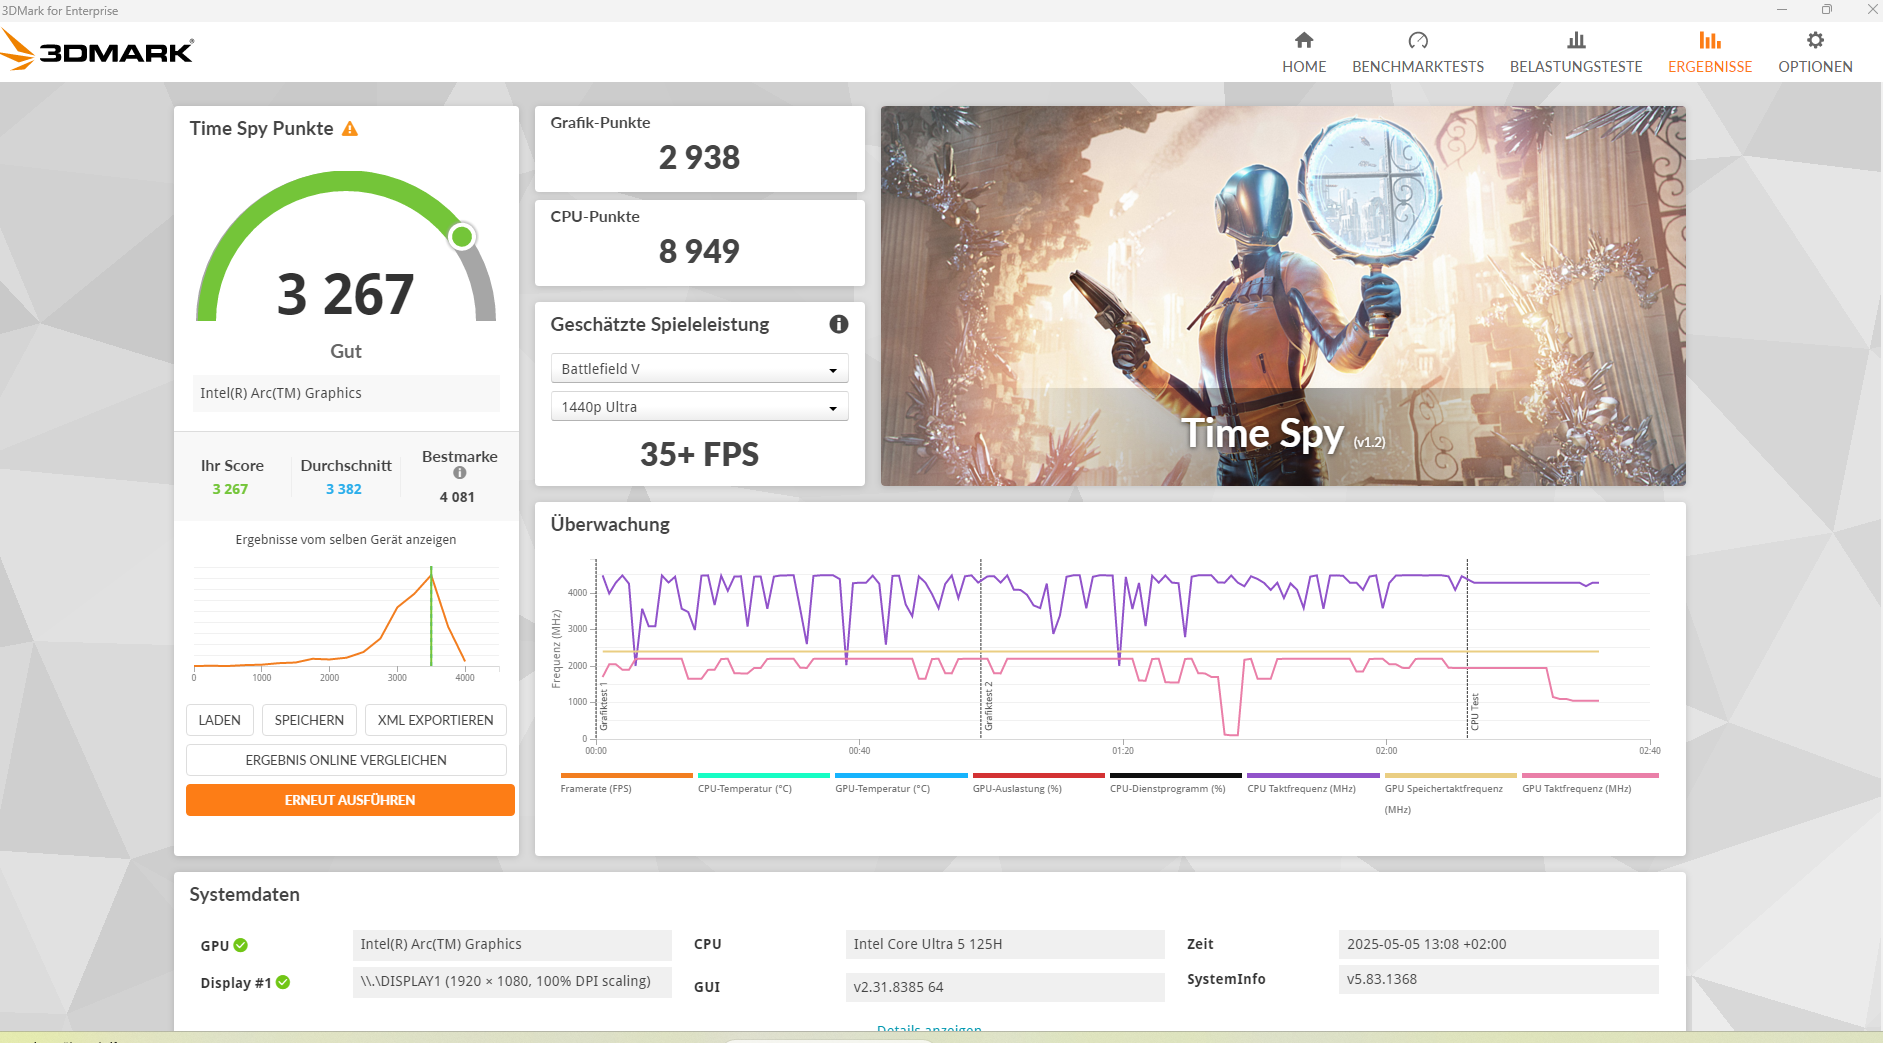Click the orange warning triangle beside Time Spy Punkte
The height and width of the screenshot is (1043, 1883).
(350, 129)
